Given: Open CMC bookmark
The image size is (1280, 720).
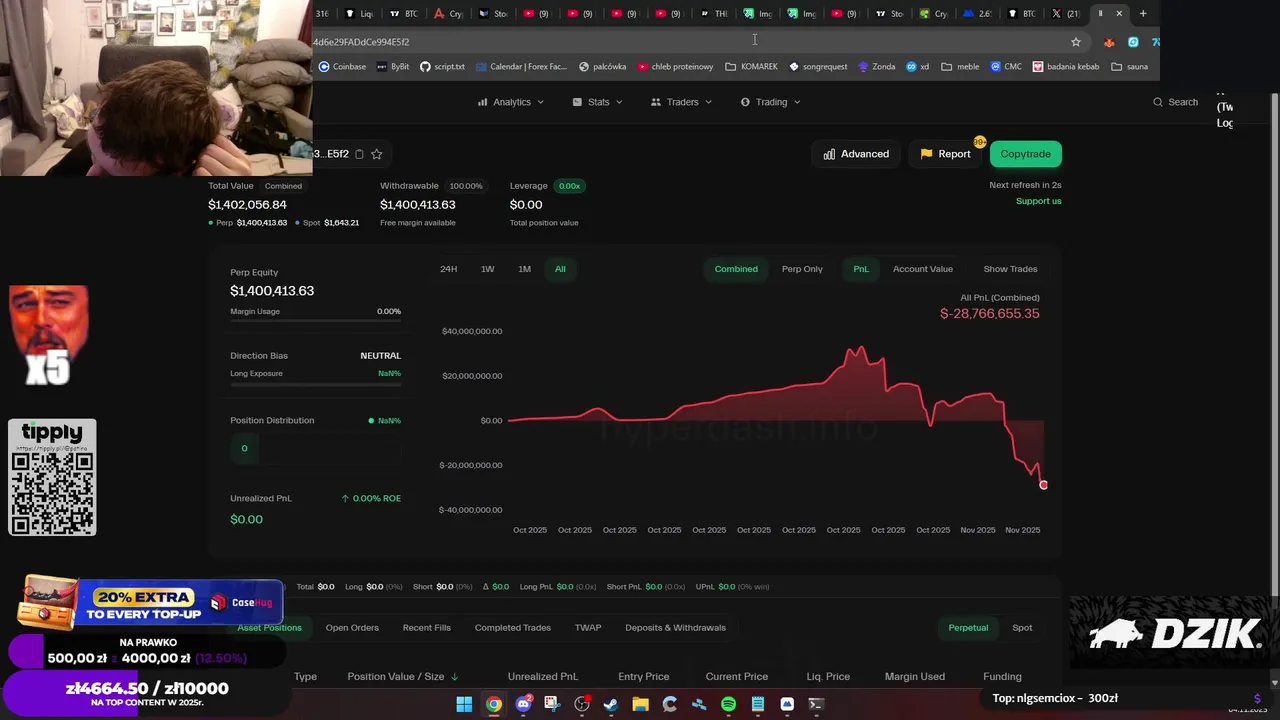Looking at the screenshot, I should coord(1006,67).
